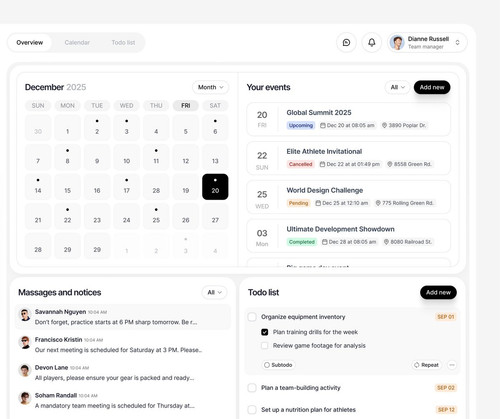Click Savannah Nguyen's avatar
The image size is (500, 419).
[25, 315]
